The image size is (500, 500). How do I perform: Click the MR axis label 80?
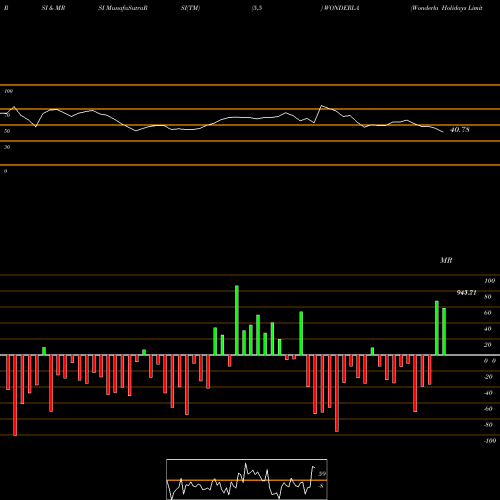(x=488, y=297)
